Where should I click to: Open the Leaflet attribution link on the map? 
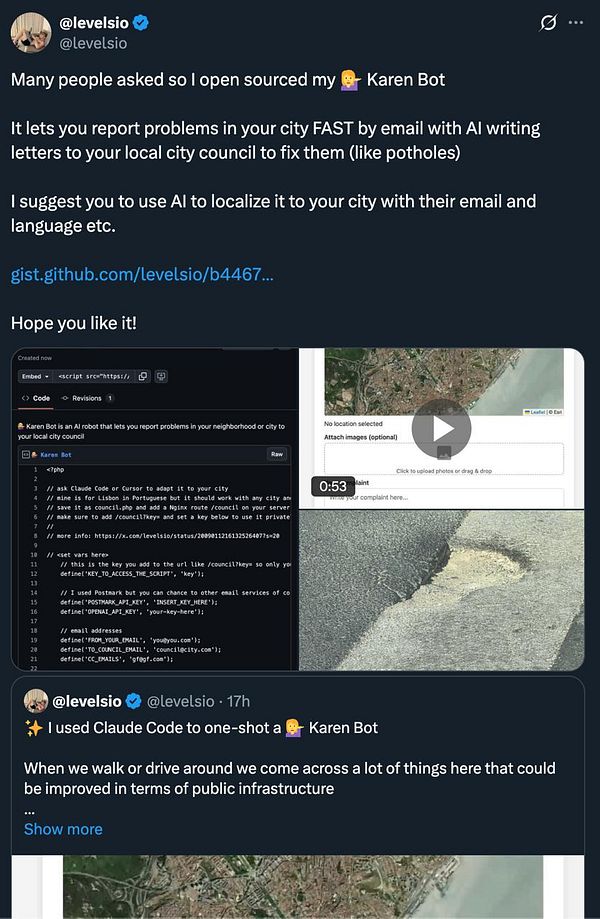(x=536, y=411)
